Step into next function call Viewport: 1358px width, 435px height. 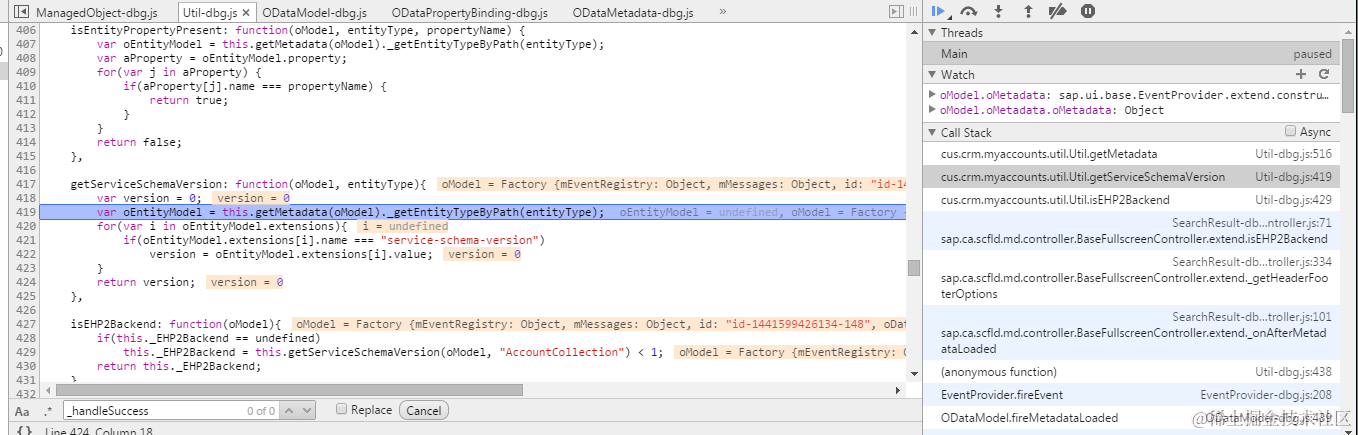click(x=998, y=11)
